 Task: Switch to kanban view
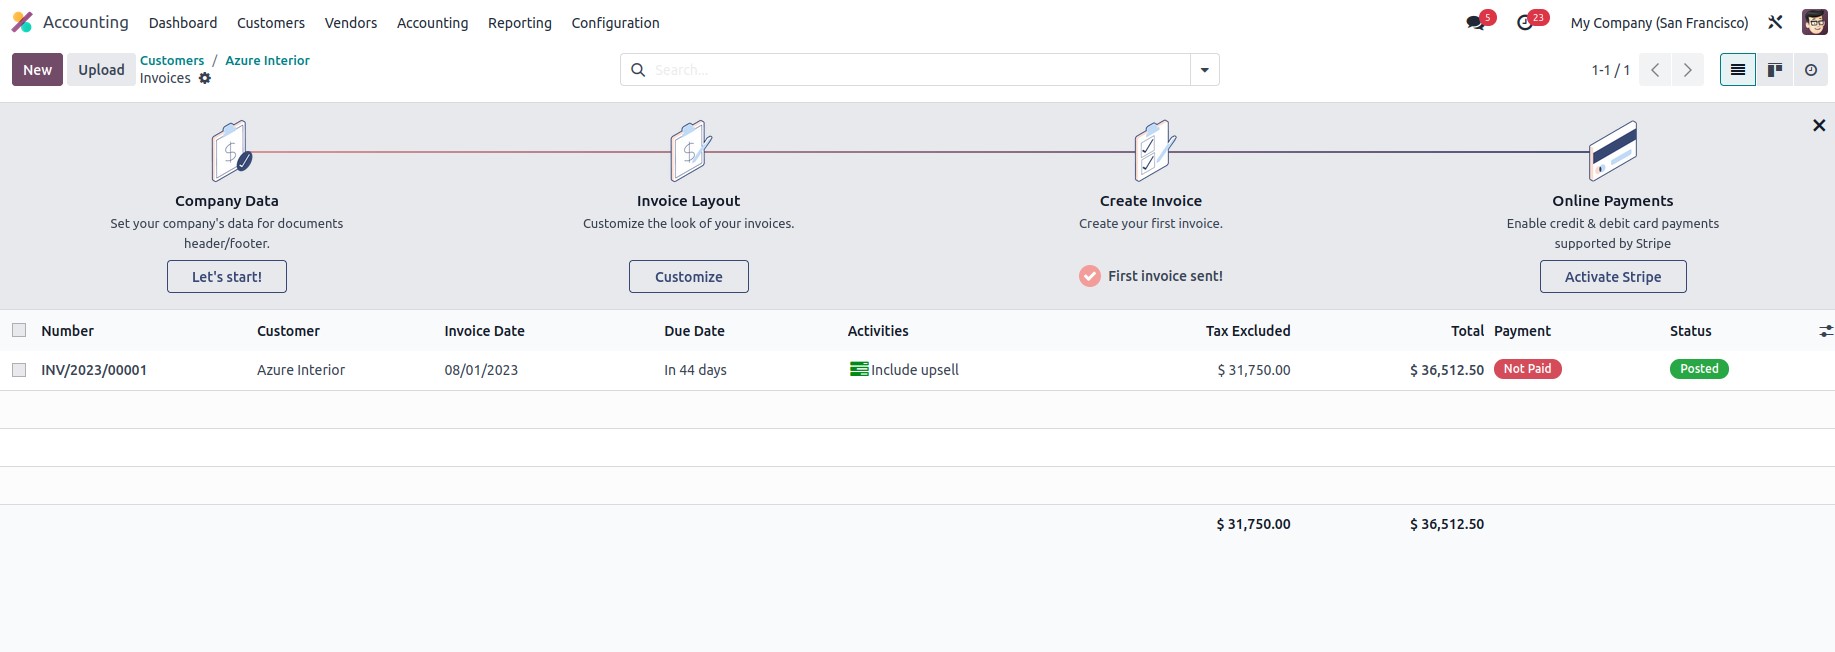[1774, 70]
